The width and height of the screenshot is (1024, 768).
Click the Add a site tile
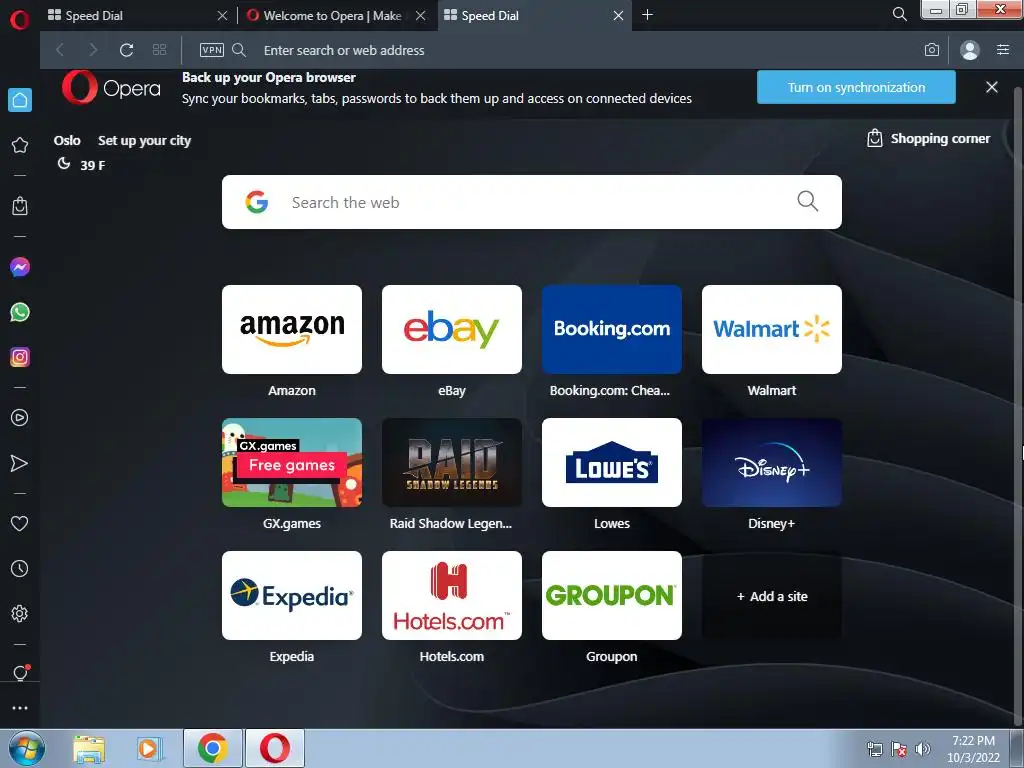[772, 596]
